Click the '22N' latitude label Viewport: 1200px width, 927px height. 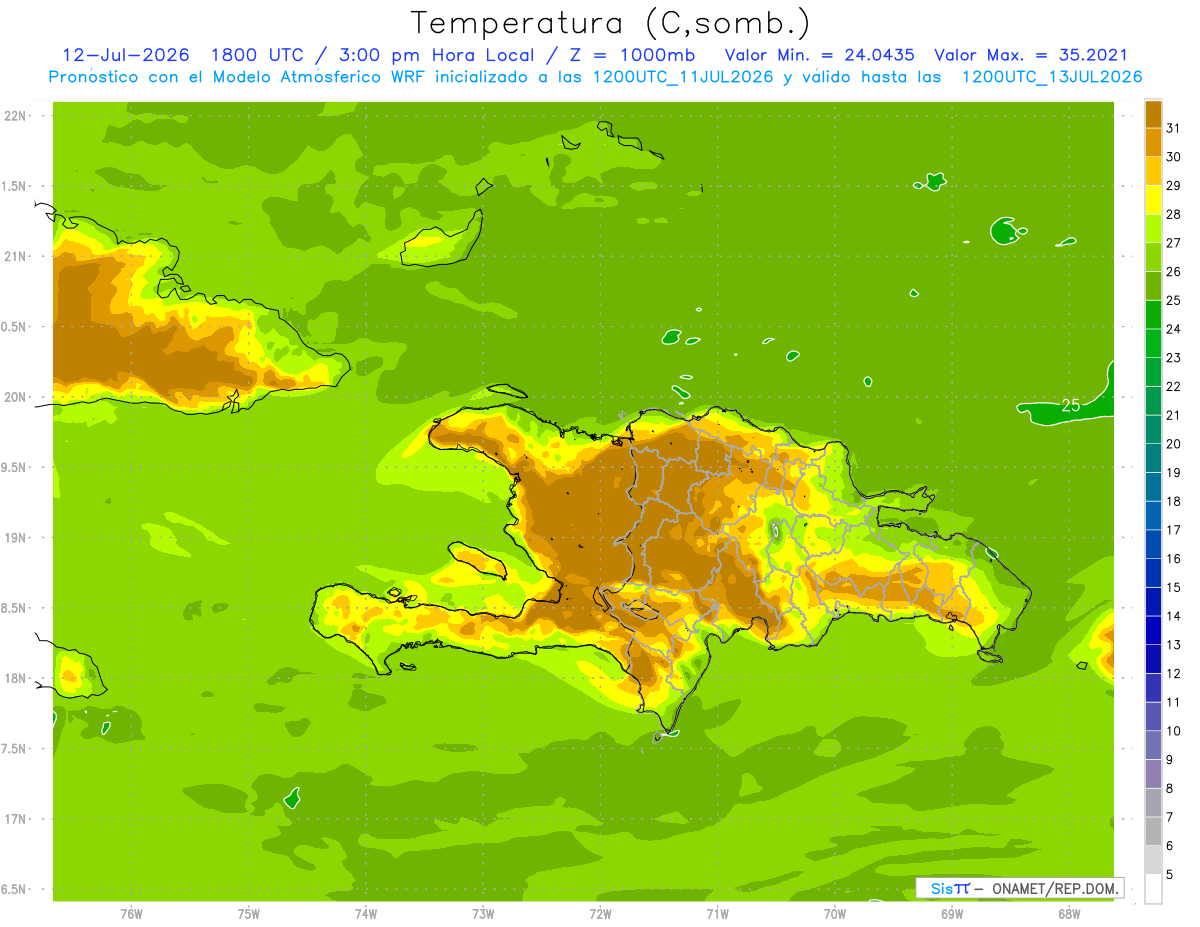tap(15, 116)
